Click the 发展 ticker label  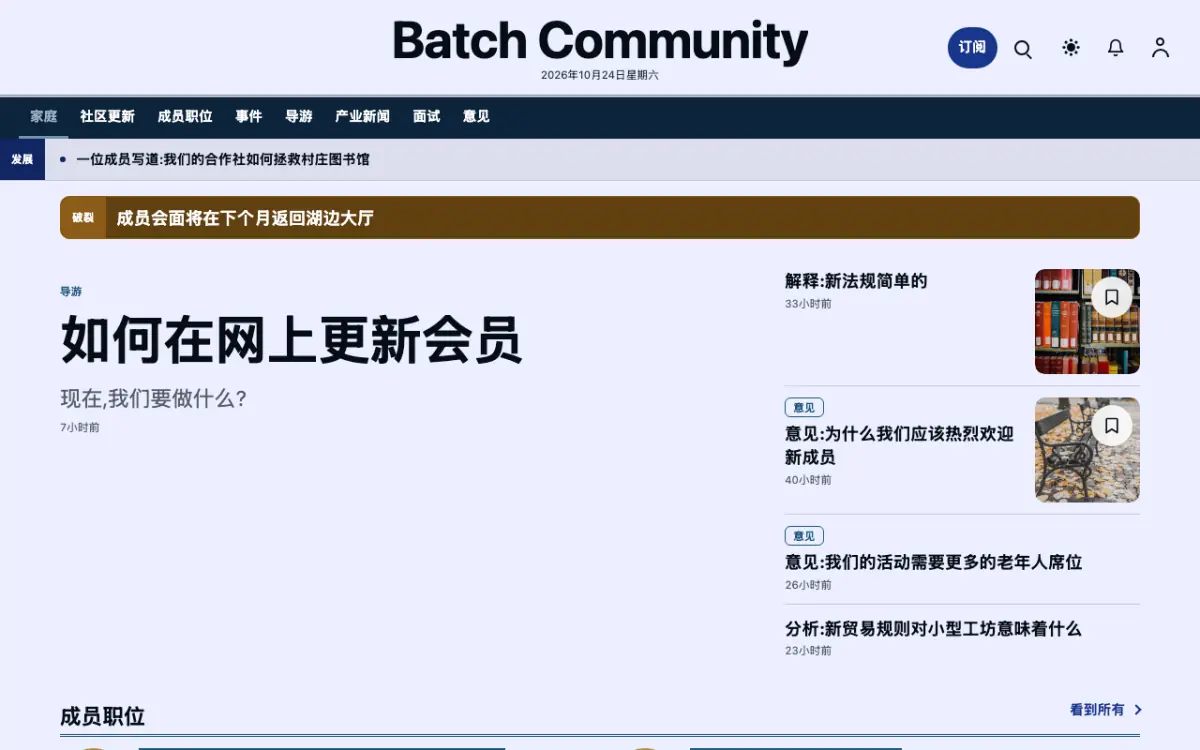22,159
